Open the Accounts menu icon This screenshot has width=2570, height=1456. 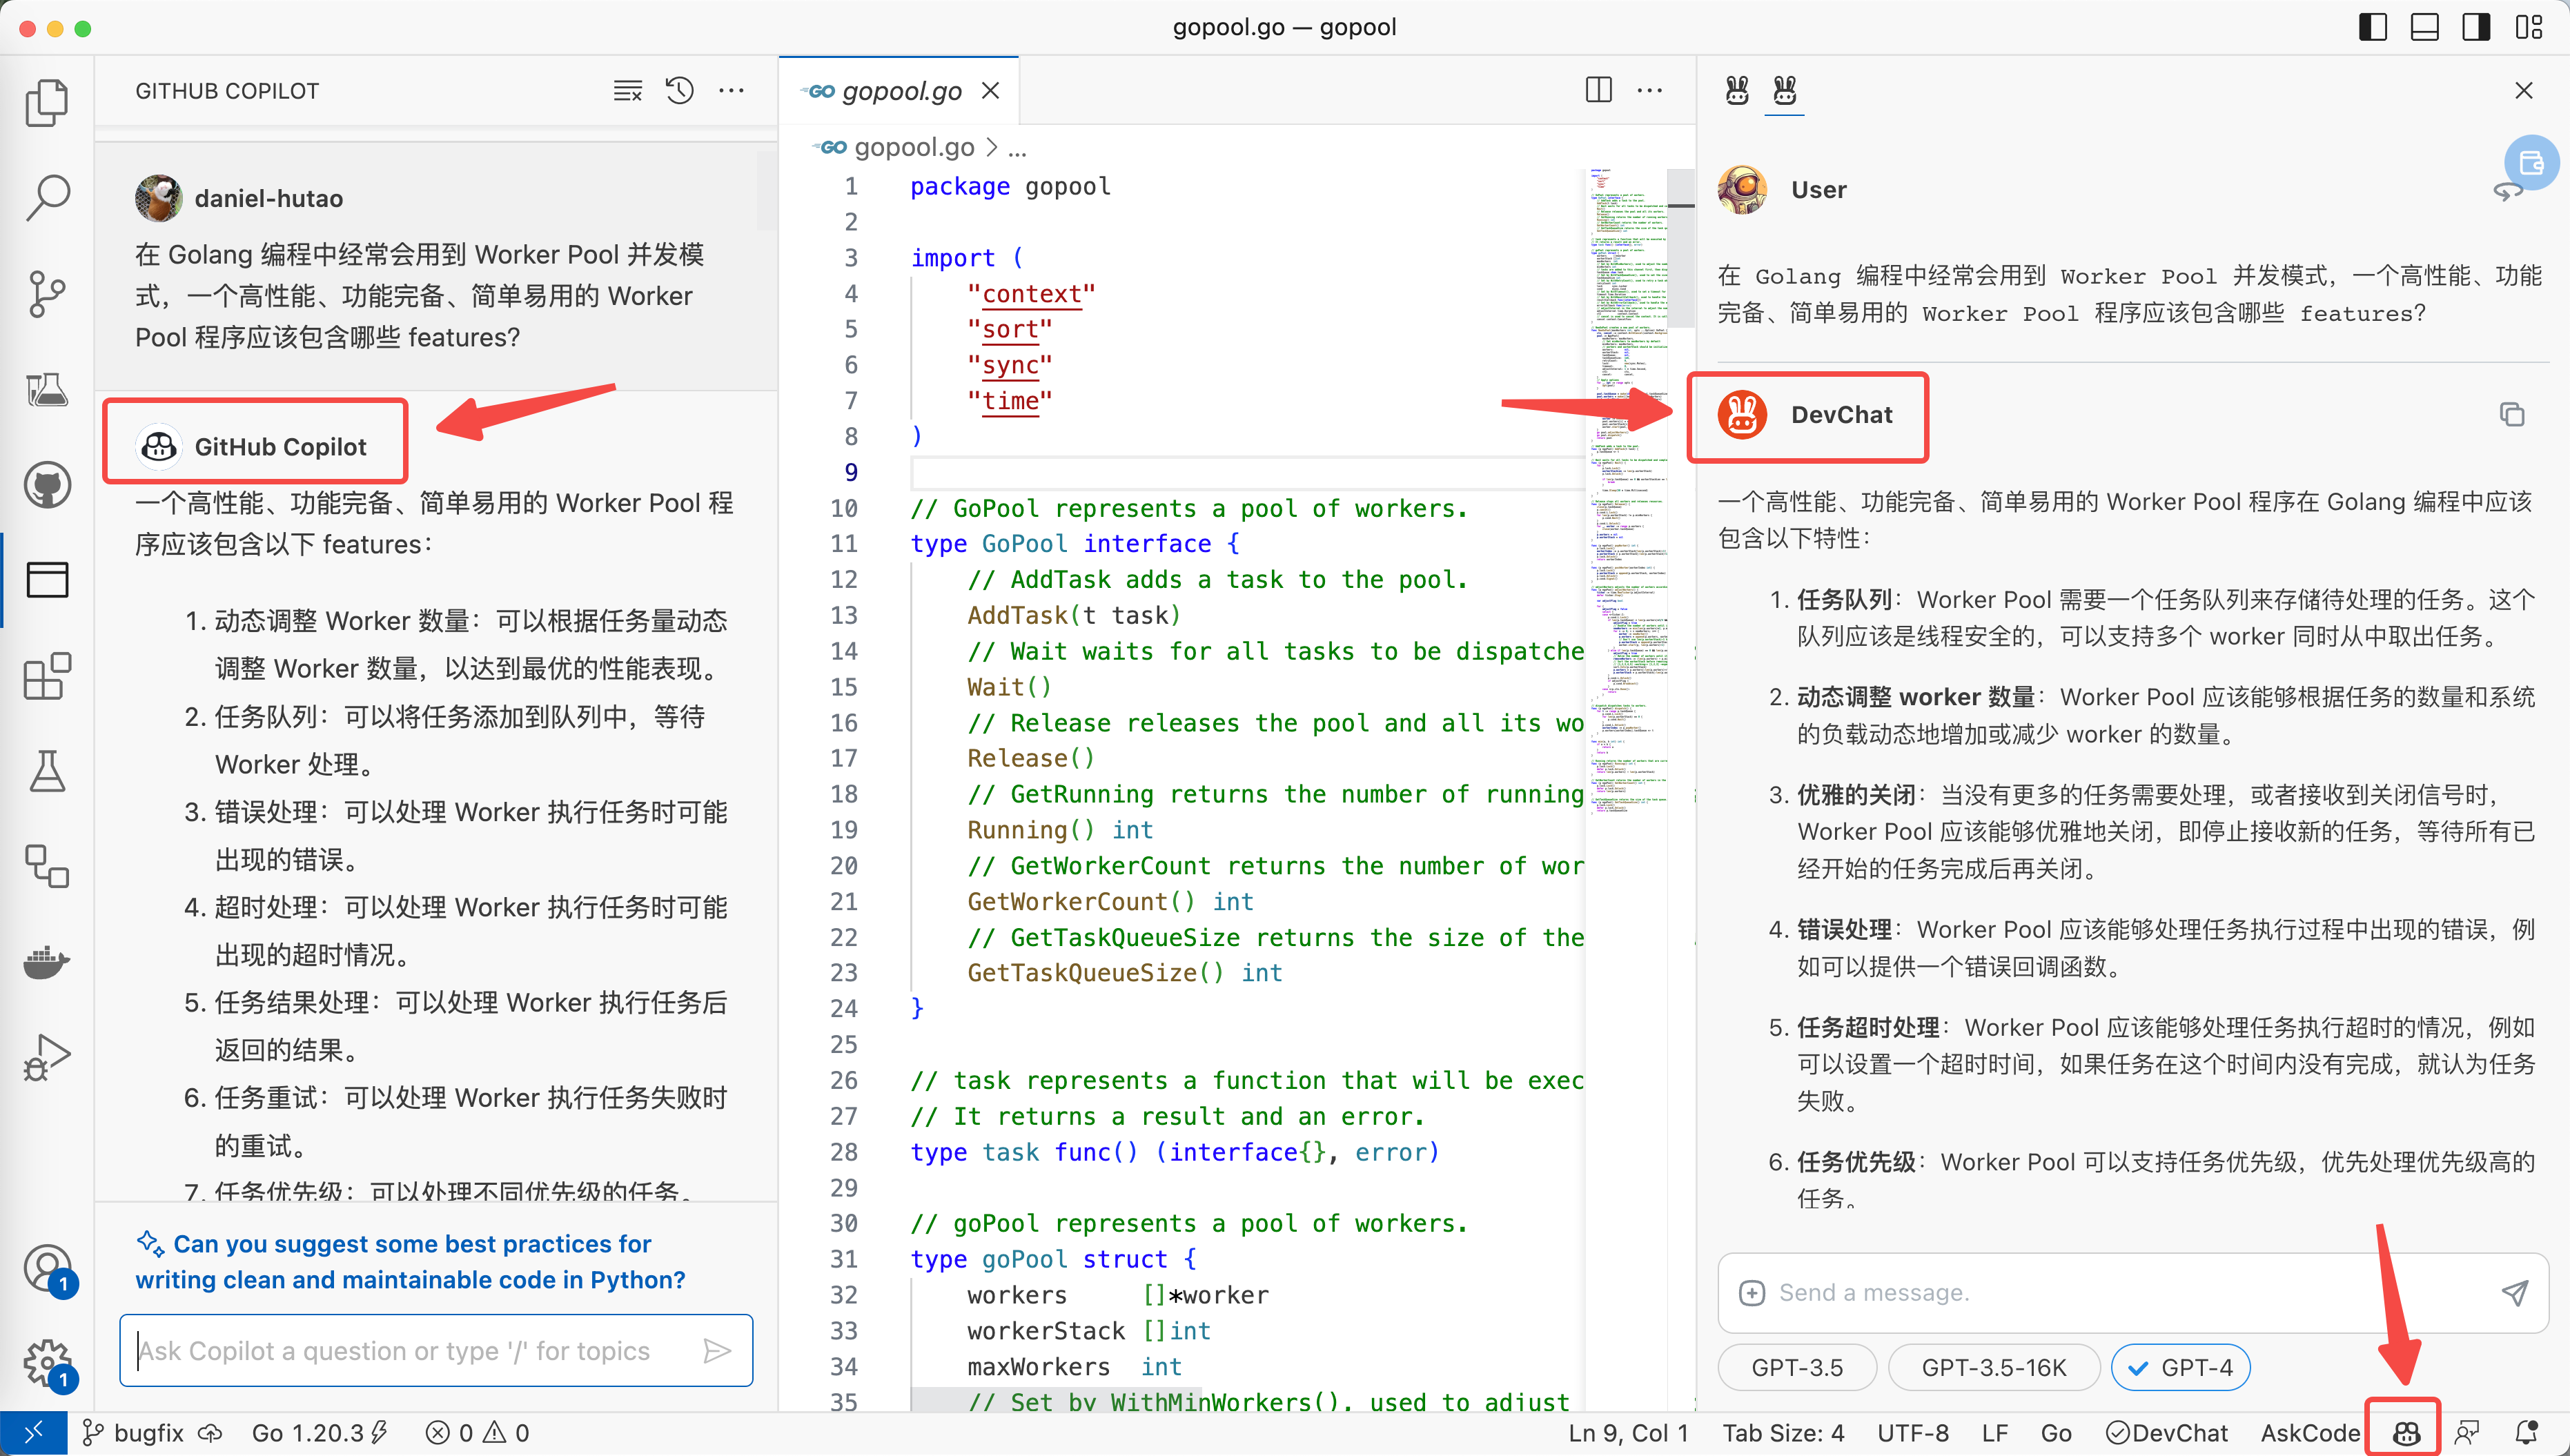click(x=47, y=1269)
